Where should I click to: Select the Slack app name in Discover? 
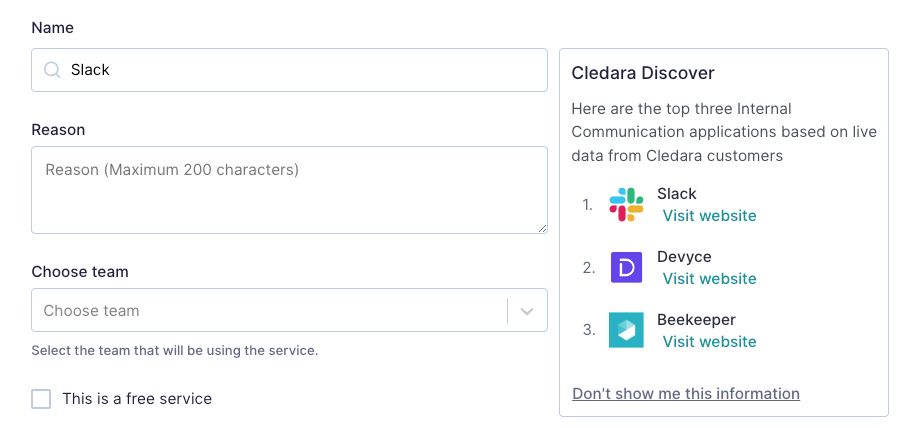coord(676,194)
